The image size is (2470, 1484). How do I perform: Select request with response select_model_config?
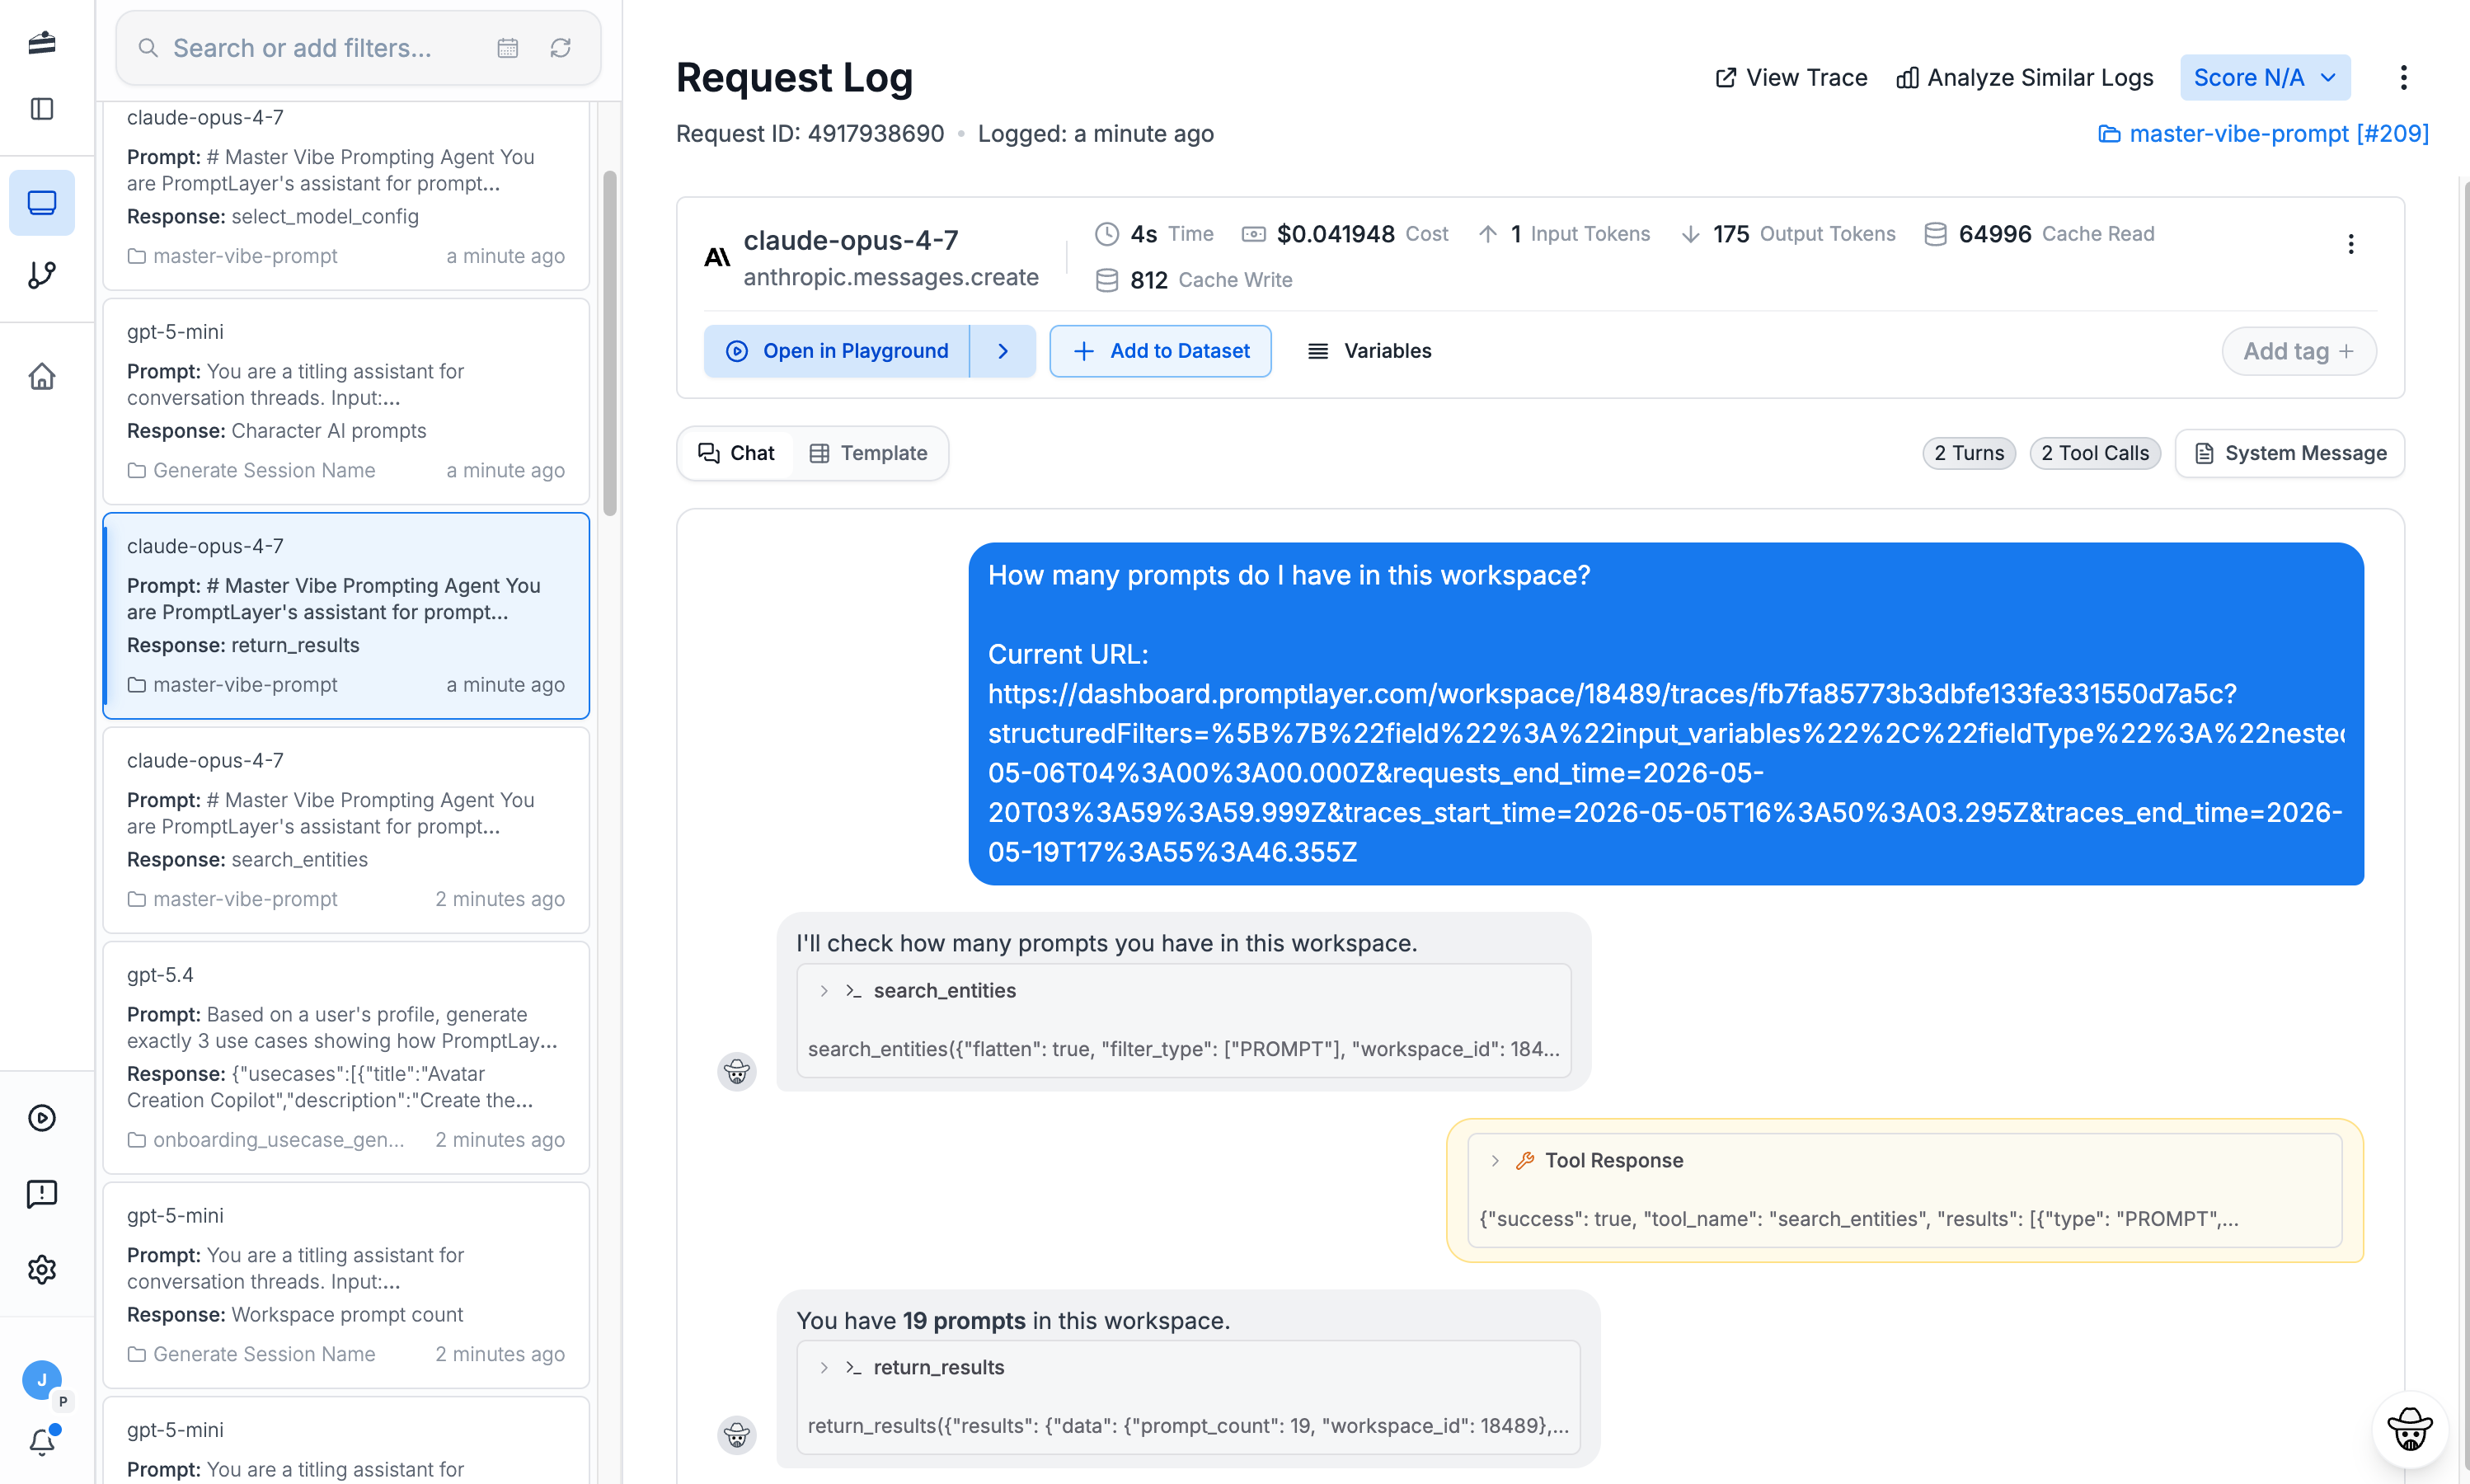click(x=346, y=195)
